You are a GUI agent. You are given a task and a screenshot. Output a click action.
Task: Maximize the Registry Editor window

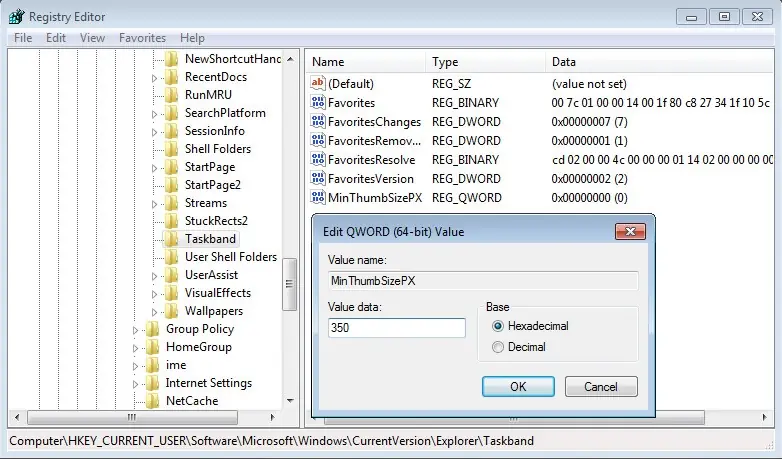click(x=725, y=16)
